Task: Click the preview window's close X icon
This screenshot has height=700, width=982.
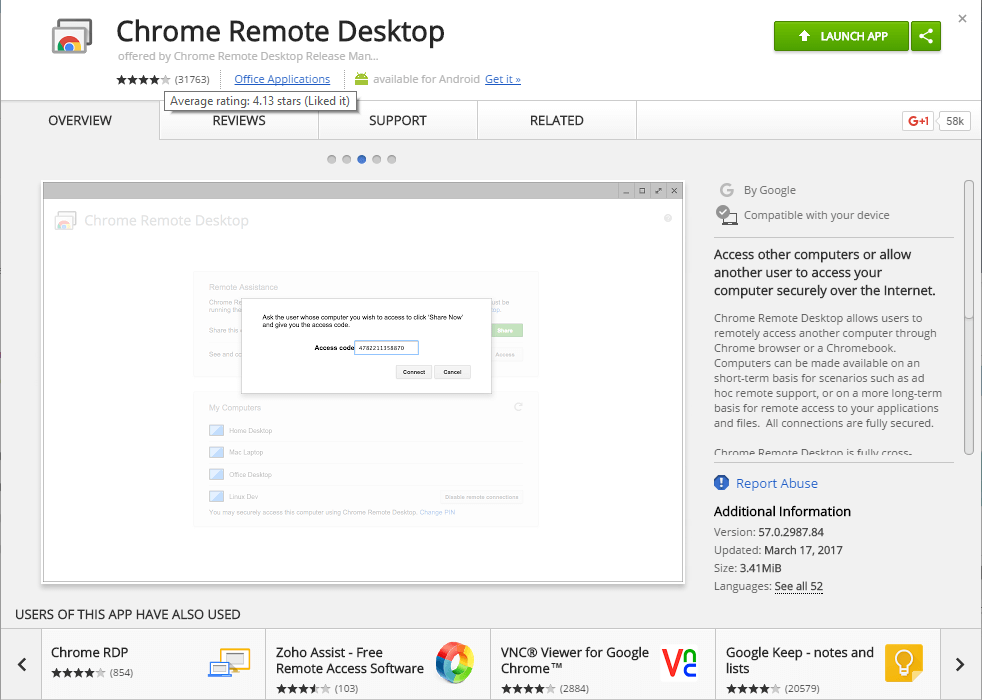Action: [x=674, y=190]
